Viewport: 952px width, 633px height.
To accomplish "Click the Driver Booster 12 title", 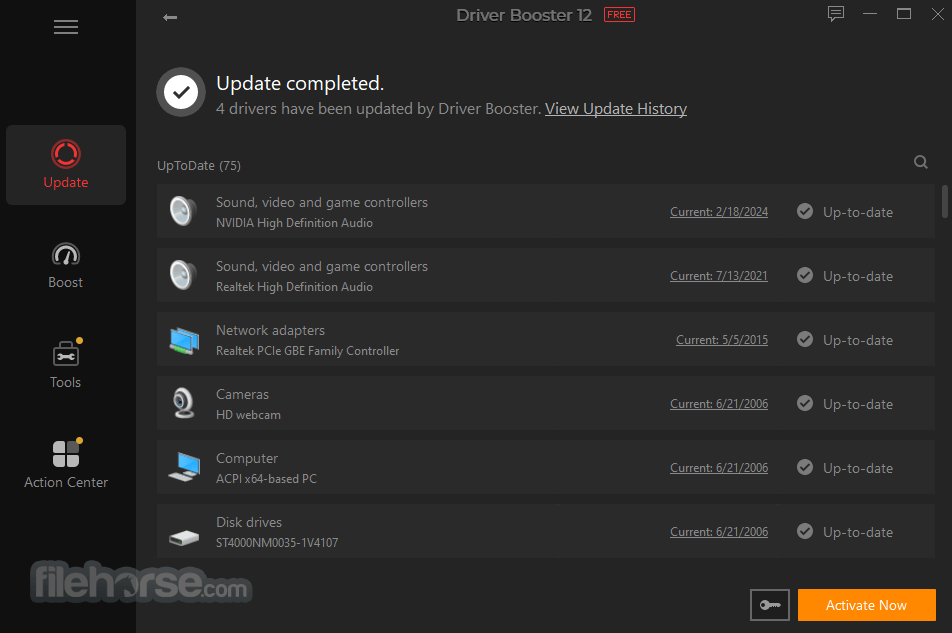I will coord(524,15).
